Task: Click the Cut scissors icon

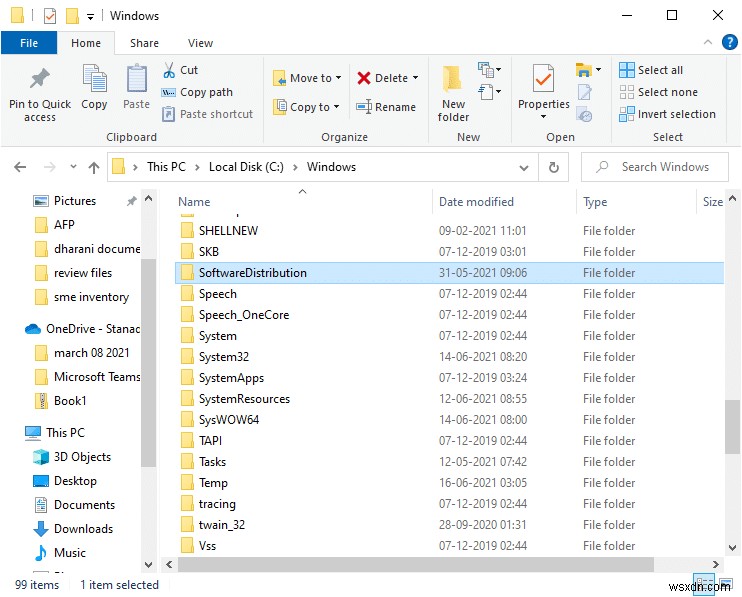Action: tap(169, 70)
